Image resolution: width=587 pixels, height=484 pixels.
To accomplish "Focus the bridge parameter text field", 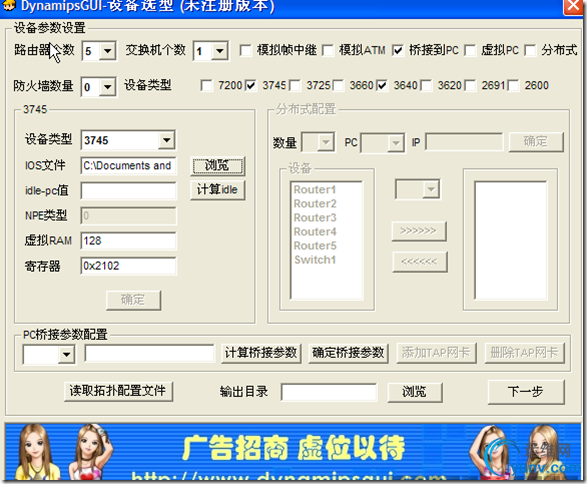I will point(149,353).
